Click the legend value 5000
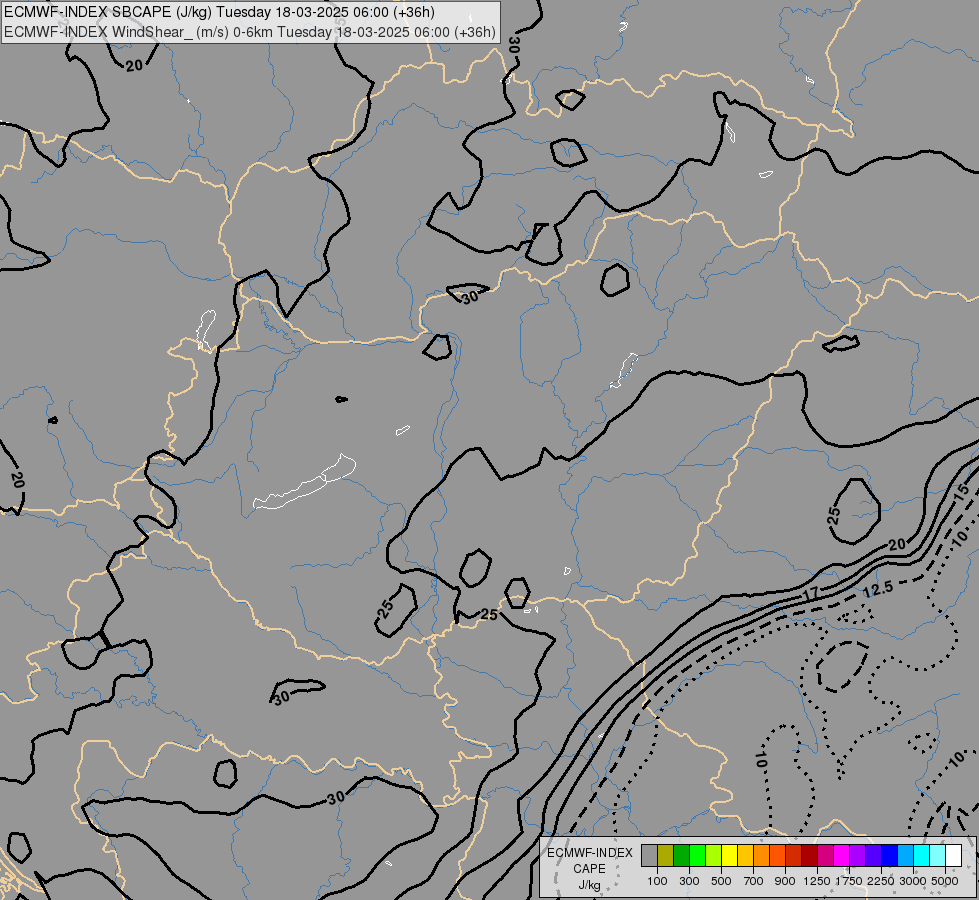Screen dimensions: 979x900 coord(945,881)
